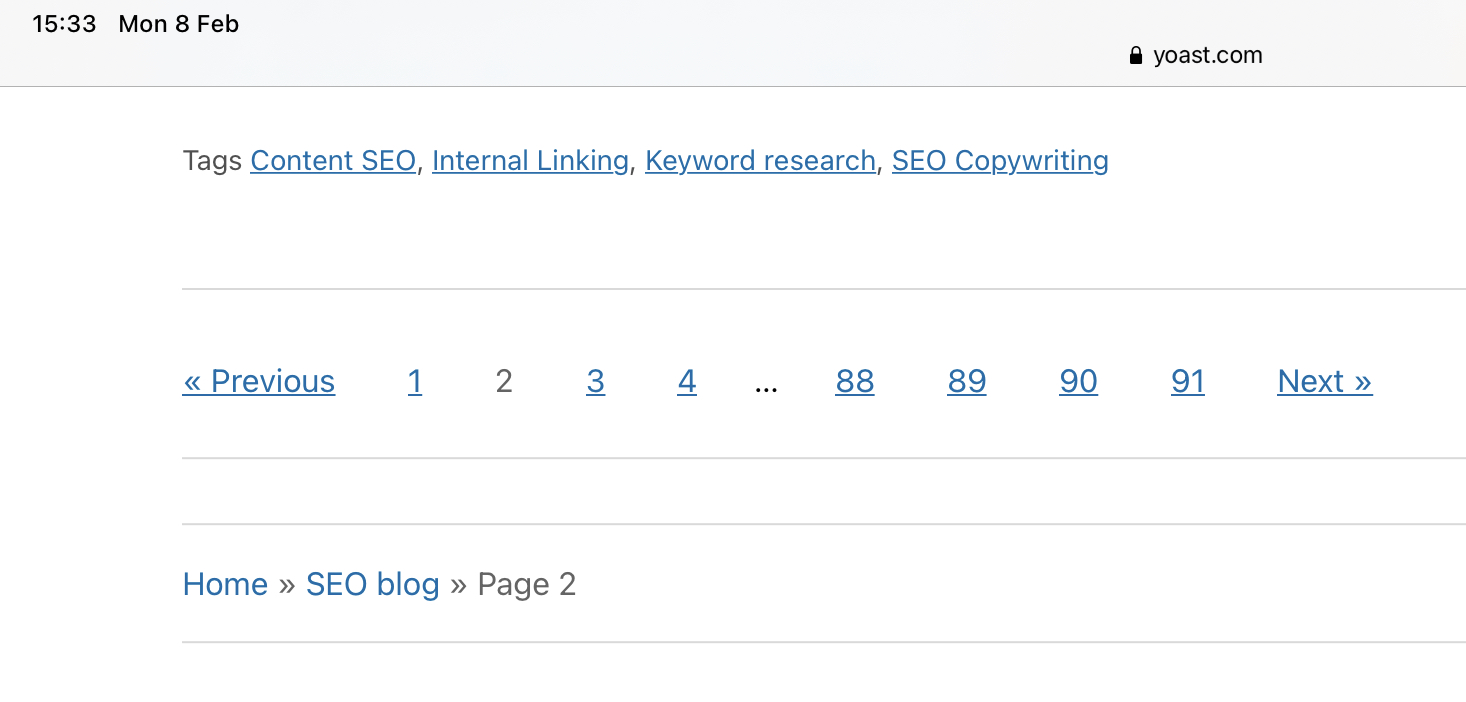This screenshot has width=1466, height=702.
Task: Click the clock showing 15:33
Action: 64,24
